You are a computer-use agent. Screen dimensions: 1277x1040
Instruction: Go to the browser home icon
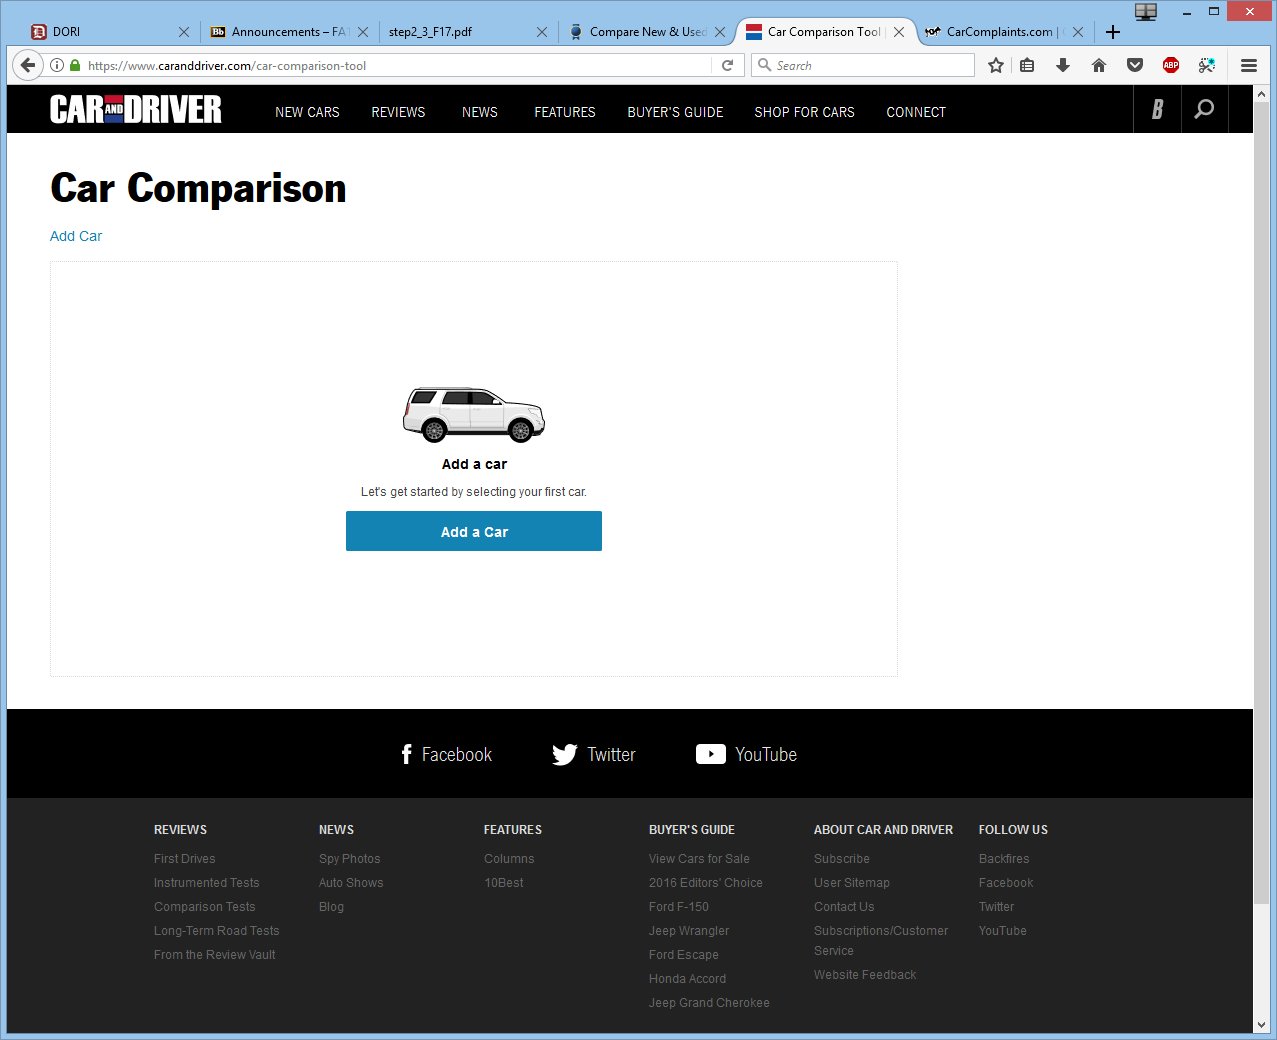coord(1099,65)
